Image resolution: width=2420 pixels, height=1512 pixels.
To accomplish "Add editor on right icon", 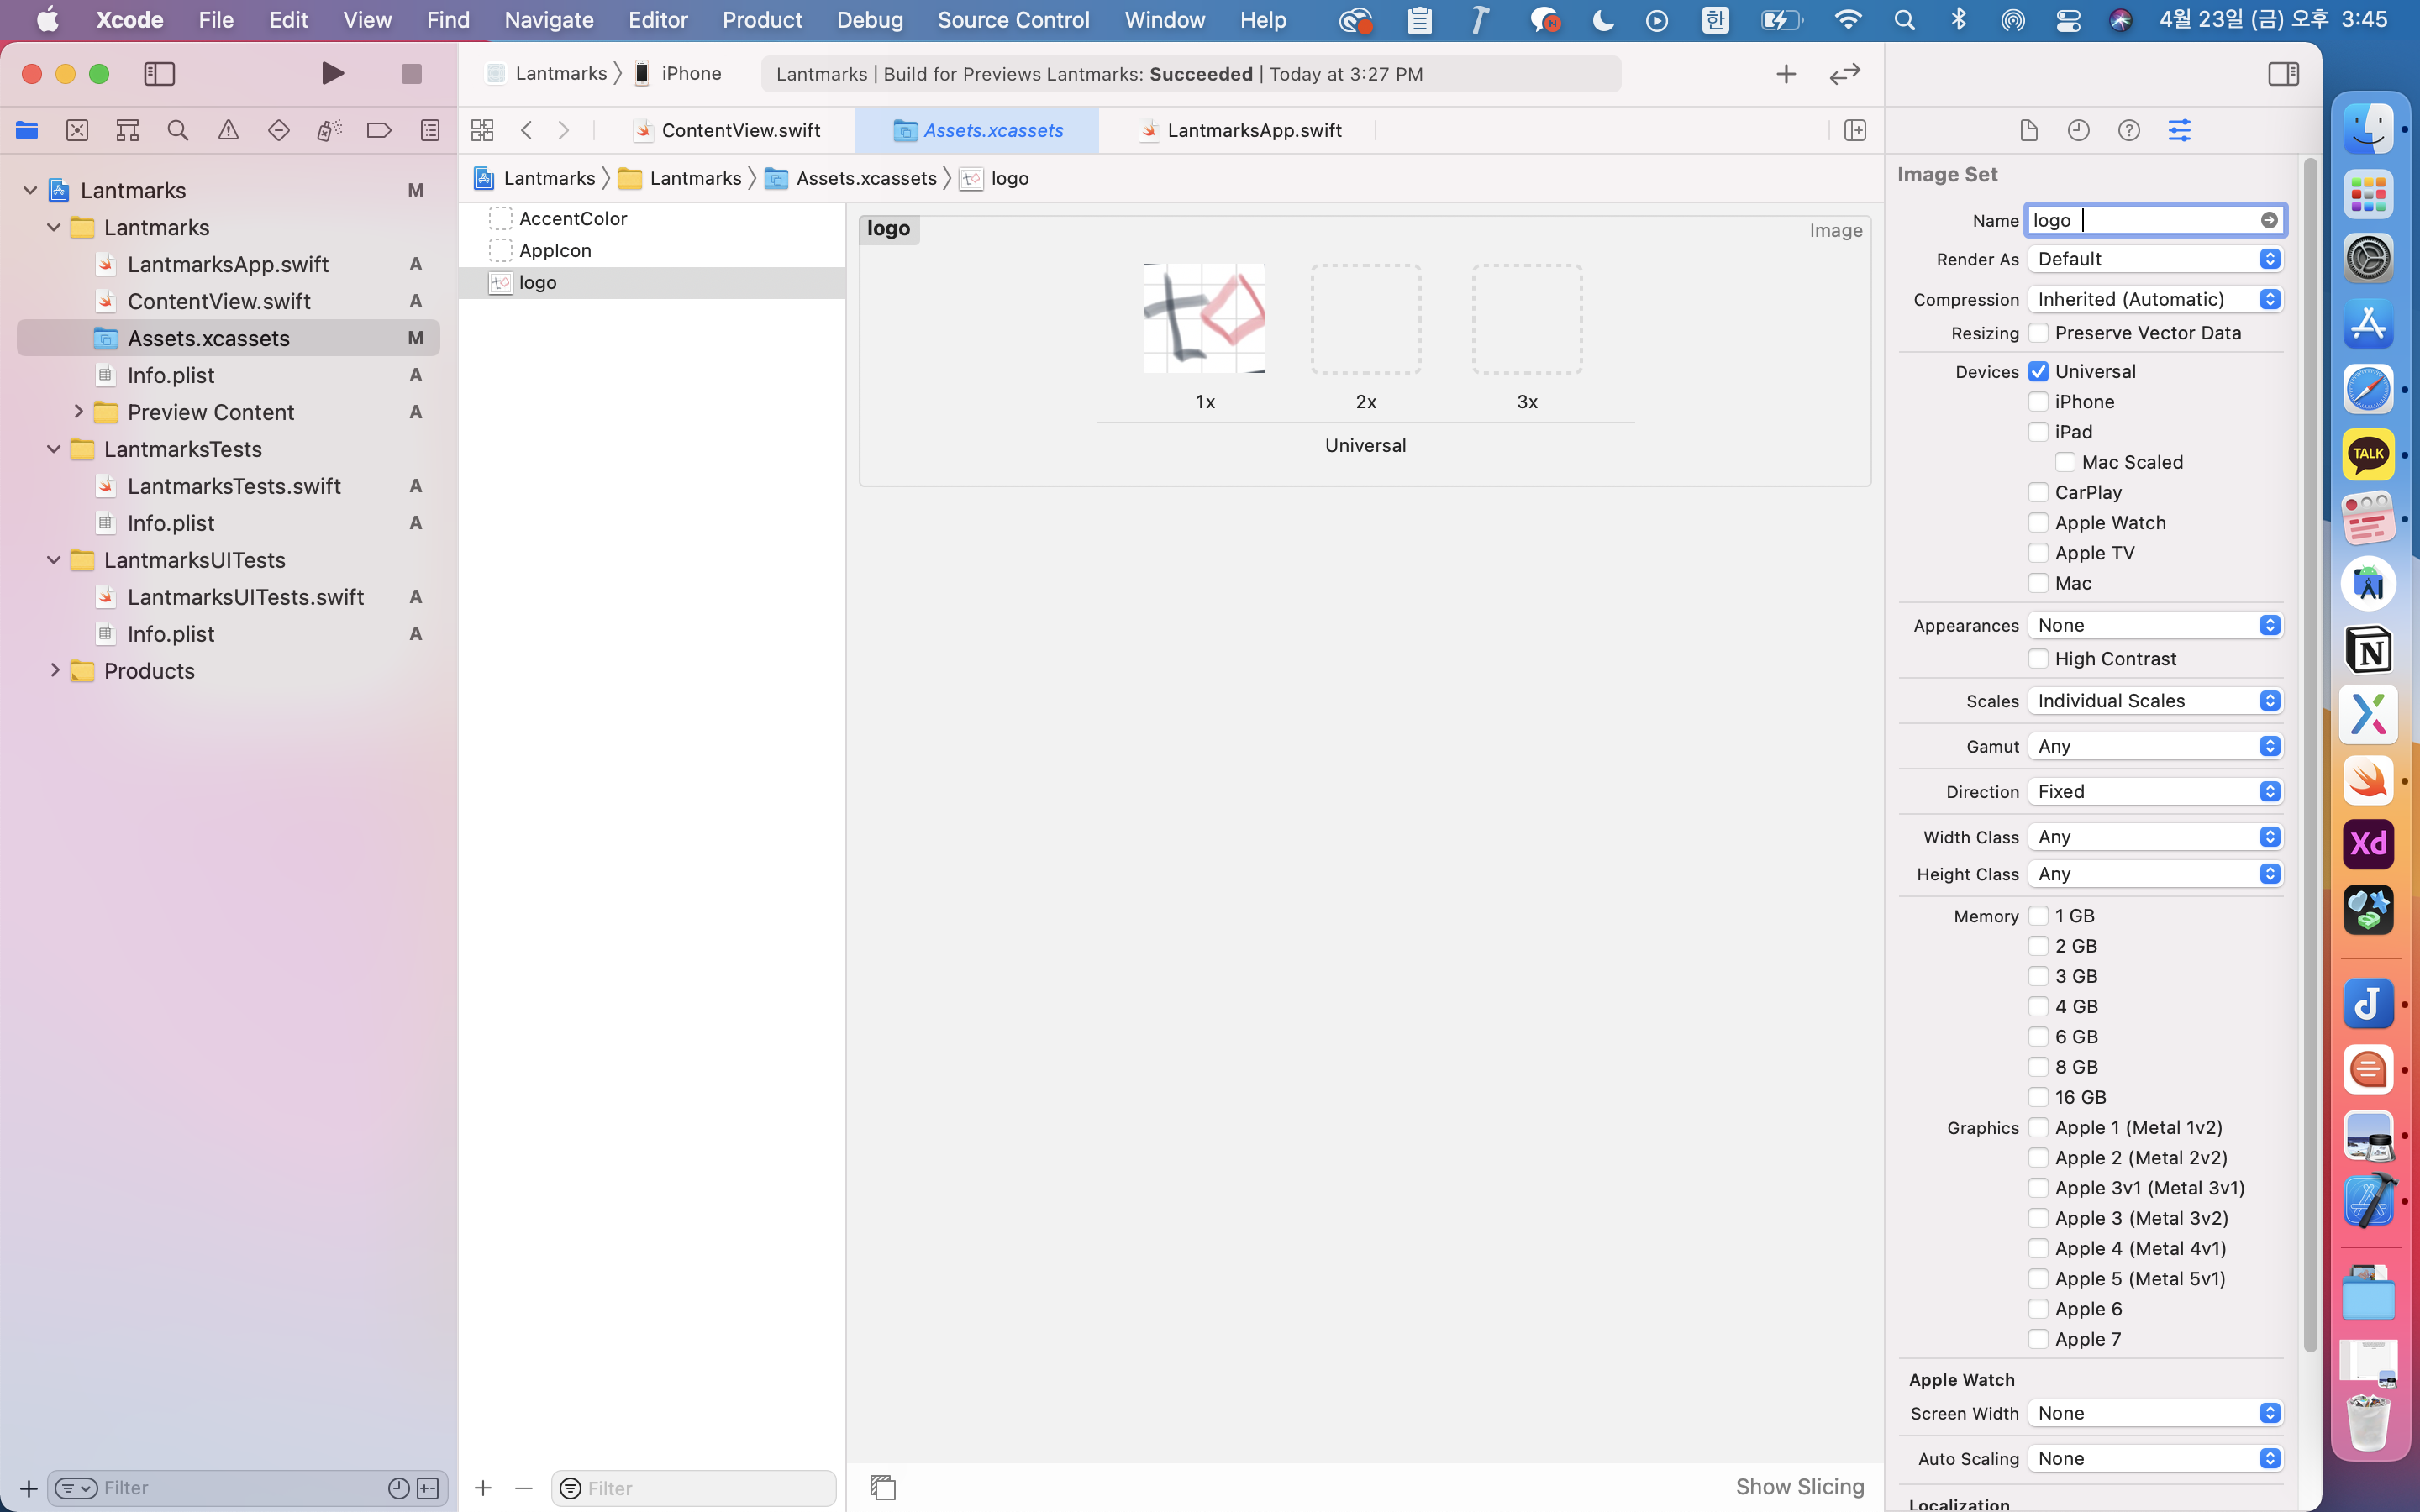I will [1855, 130].
